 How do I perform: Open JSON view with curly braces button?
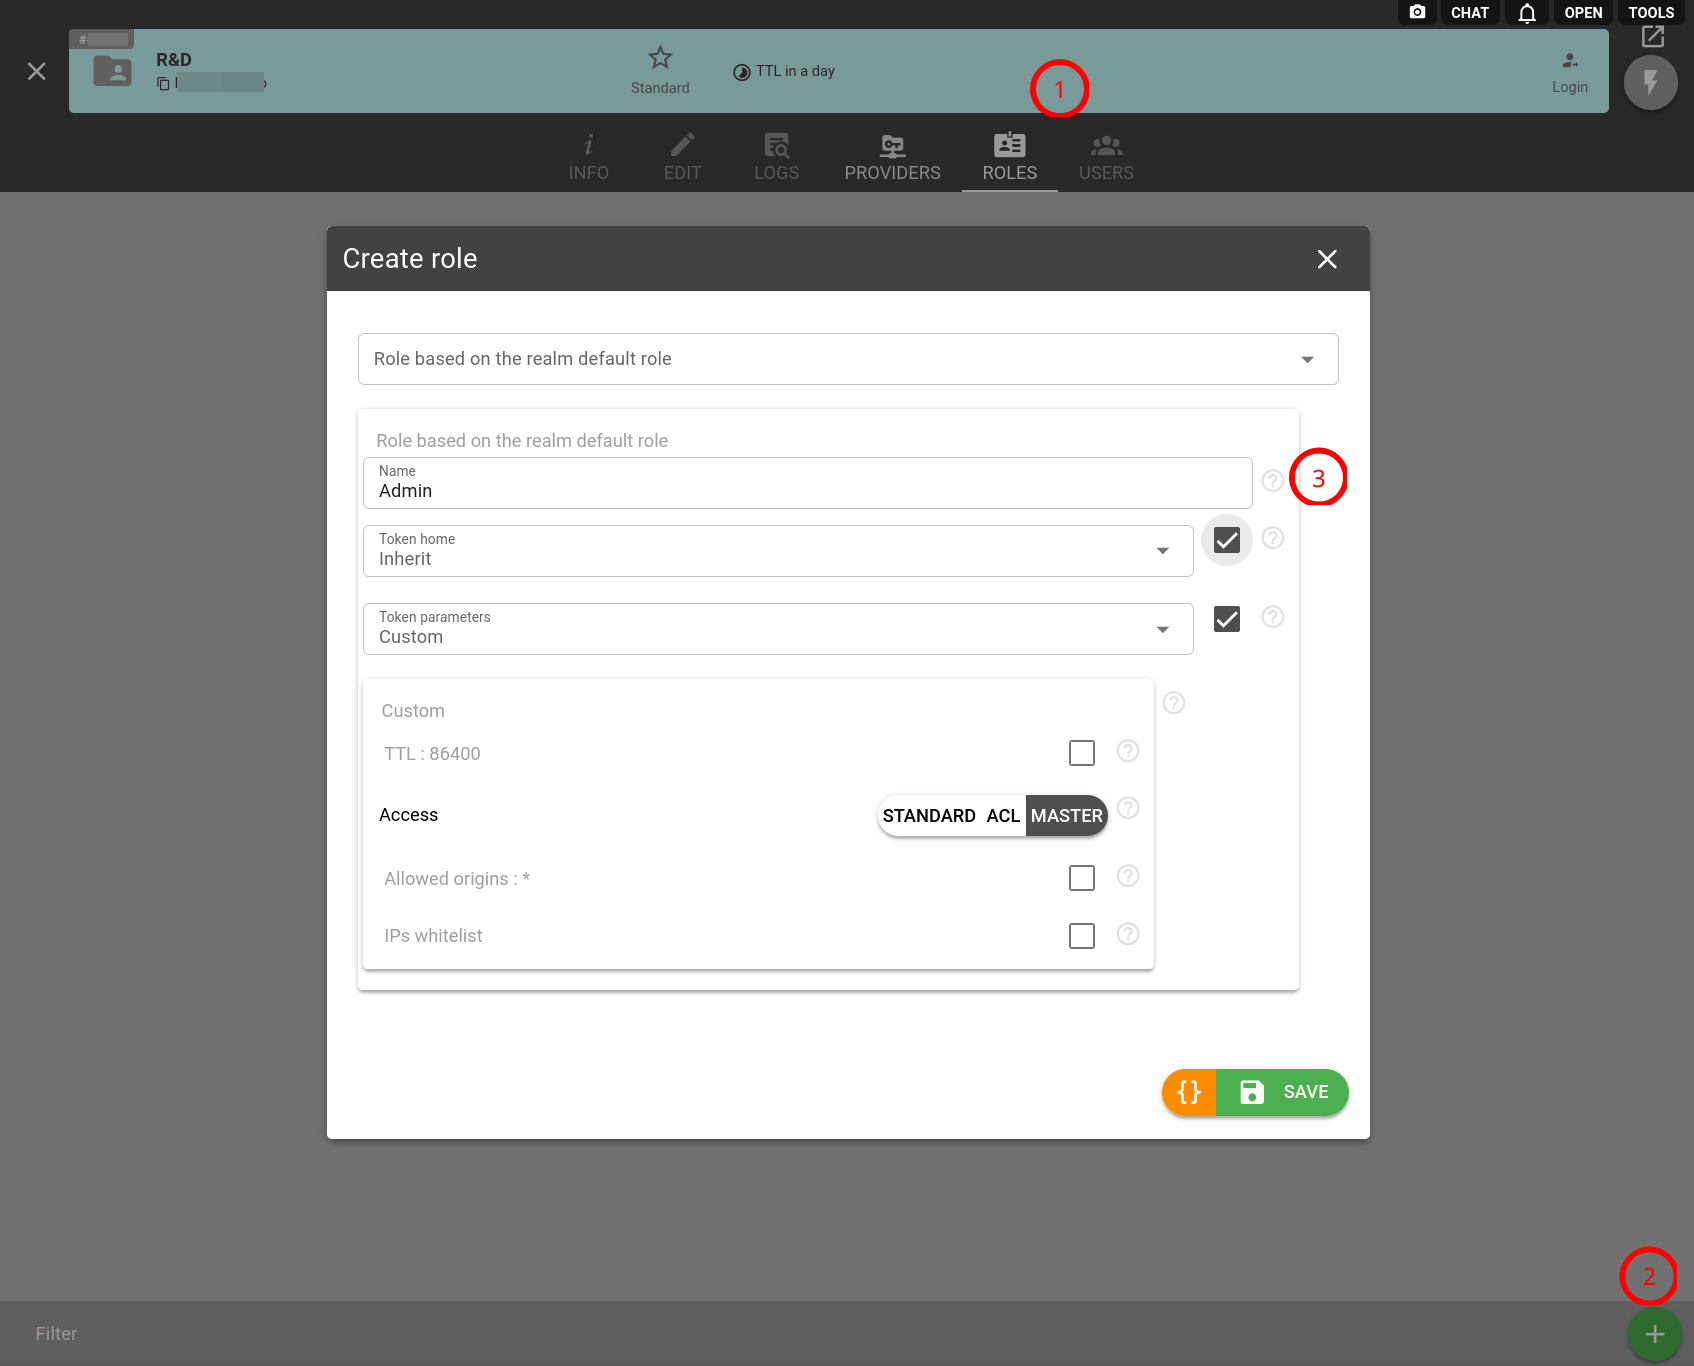[1189, 1092]
